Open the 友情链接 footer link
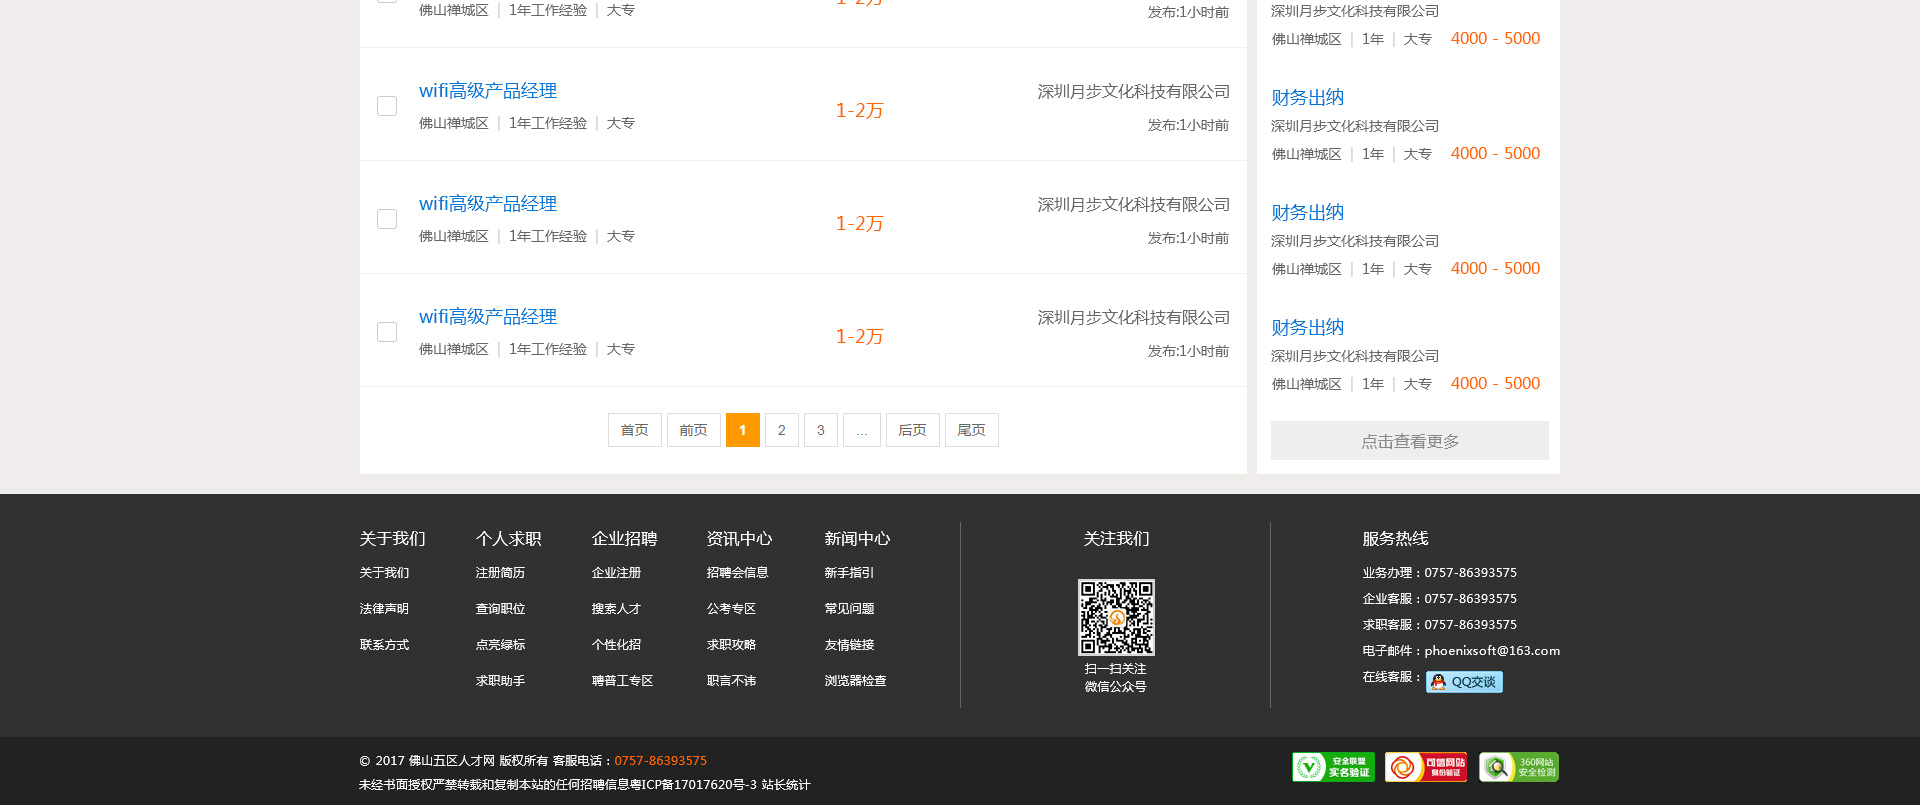The height and width of the screenshot is (805, 1920). click(x=849, y=645)
